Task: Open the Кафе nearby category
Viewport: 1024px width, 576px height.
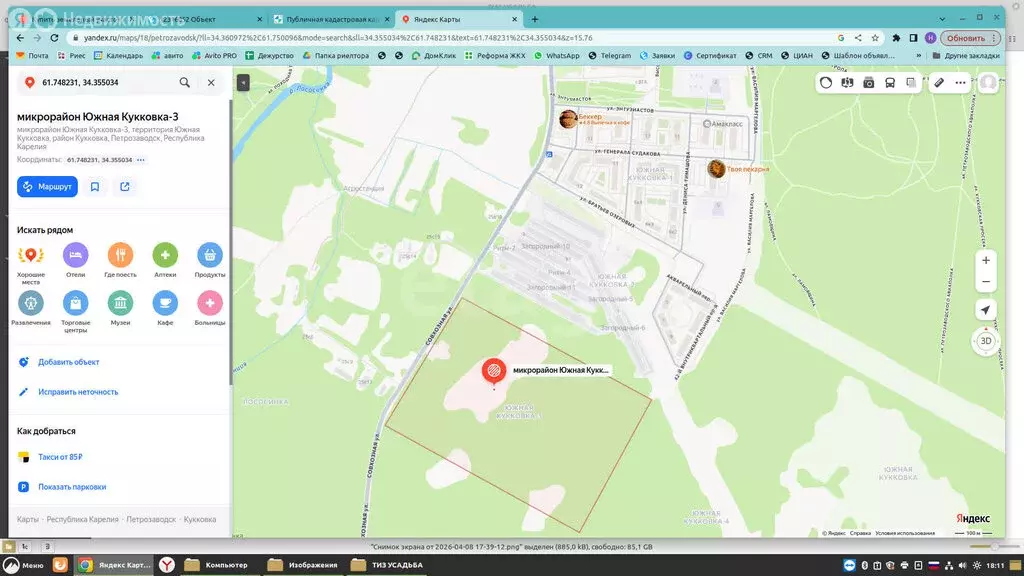Action: pyautogui.click(x=165, y=302)
